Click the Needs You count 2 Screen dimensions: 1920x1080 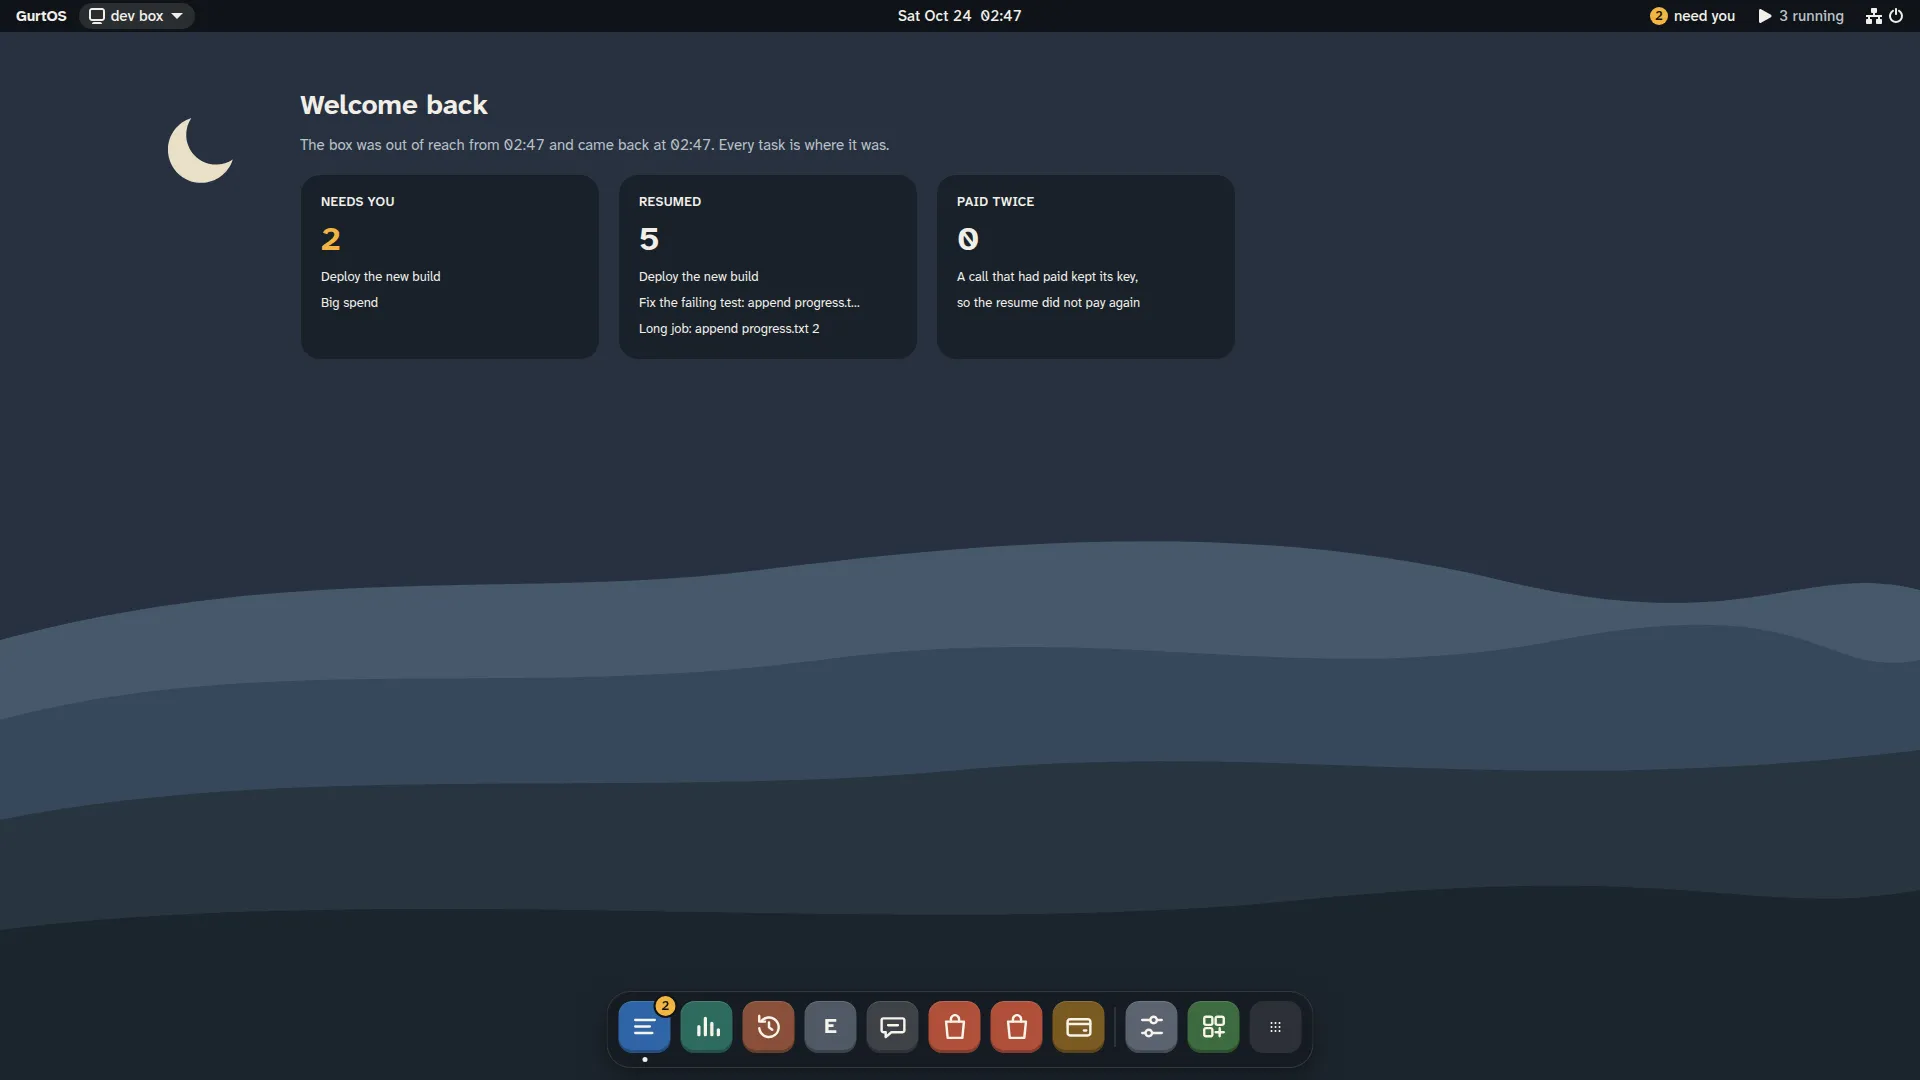[x=331, y=239]
